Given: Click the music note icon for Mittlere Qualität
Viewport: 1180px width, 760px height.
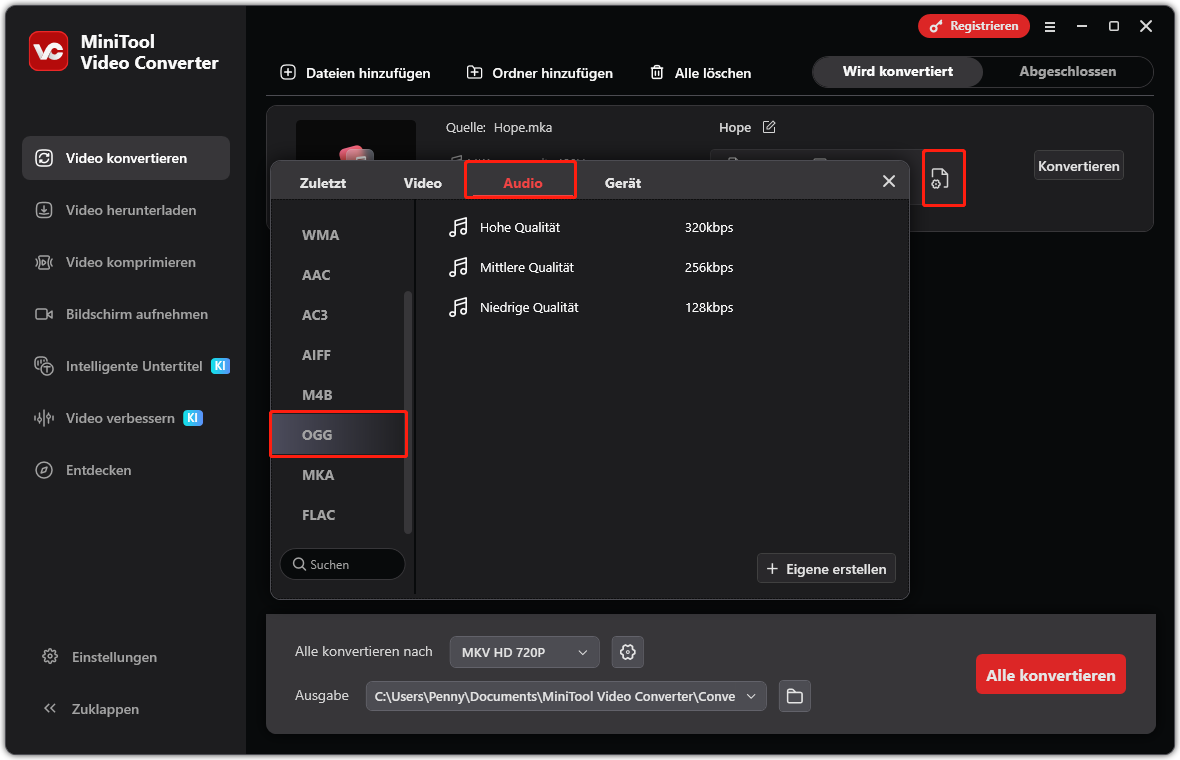Looking at the screenshot, I should tap(458, 267).
